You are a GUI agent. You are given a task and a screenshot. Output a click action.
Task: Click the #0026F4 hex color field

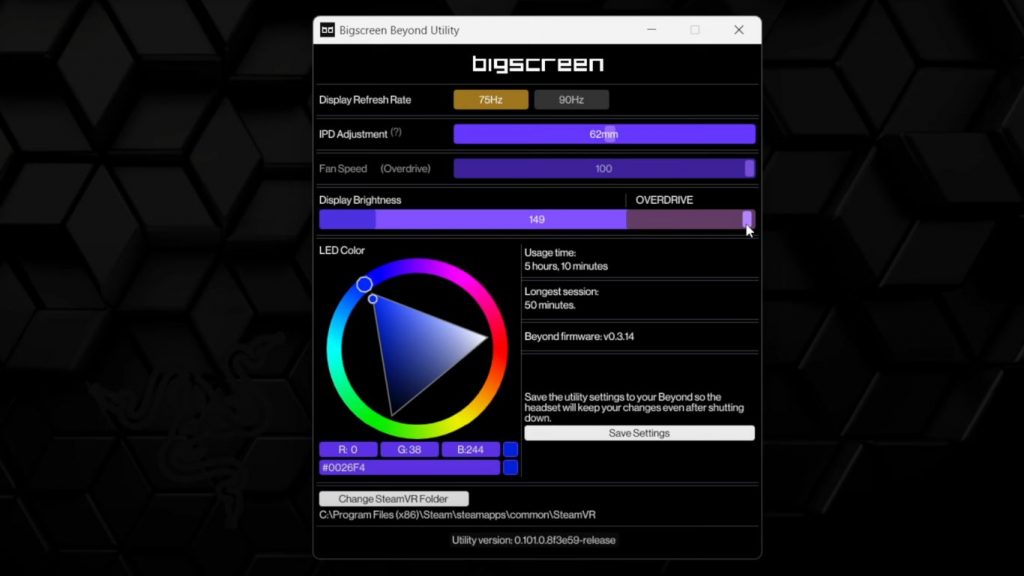(409, 467)
